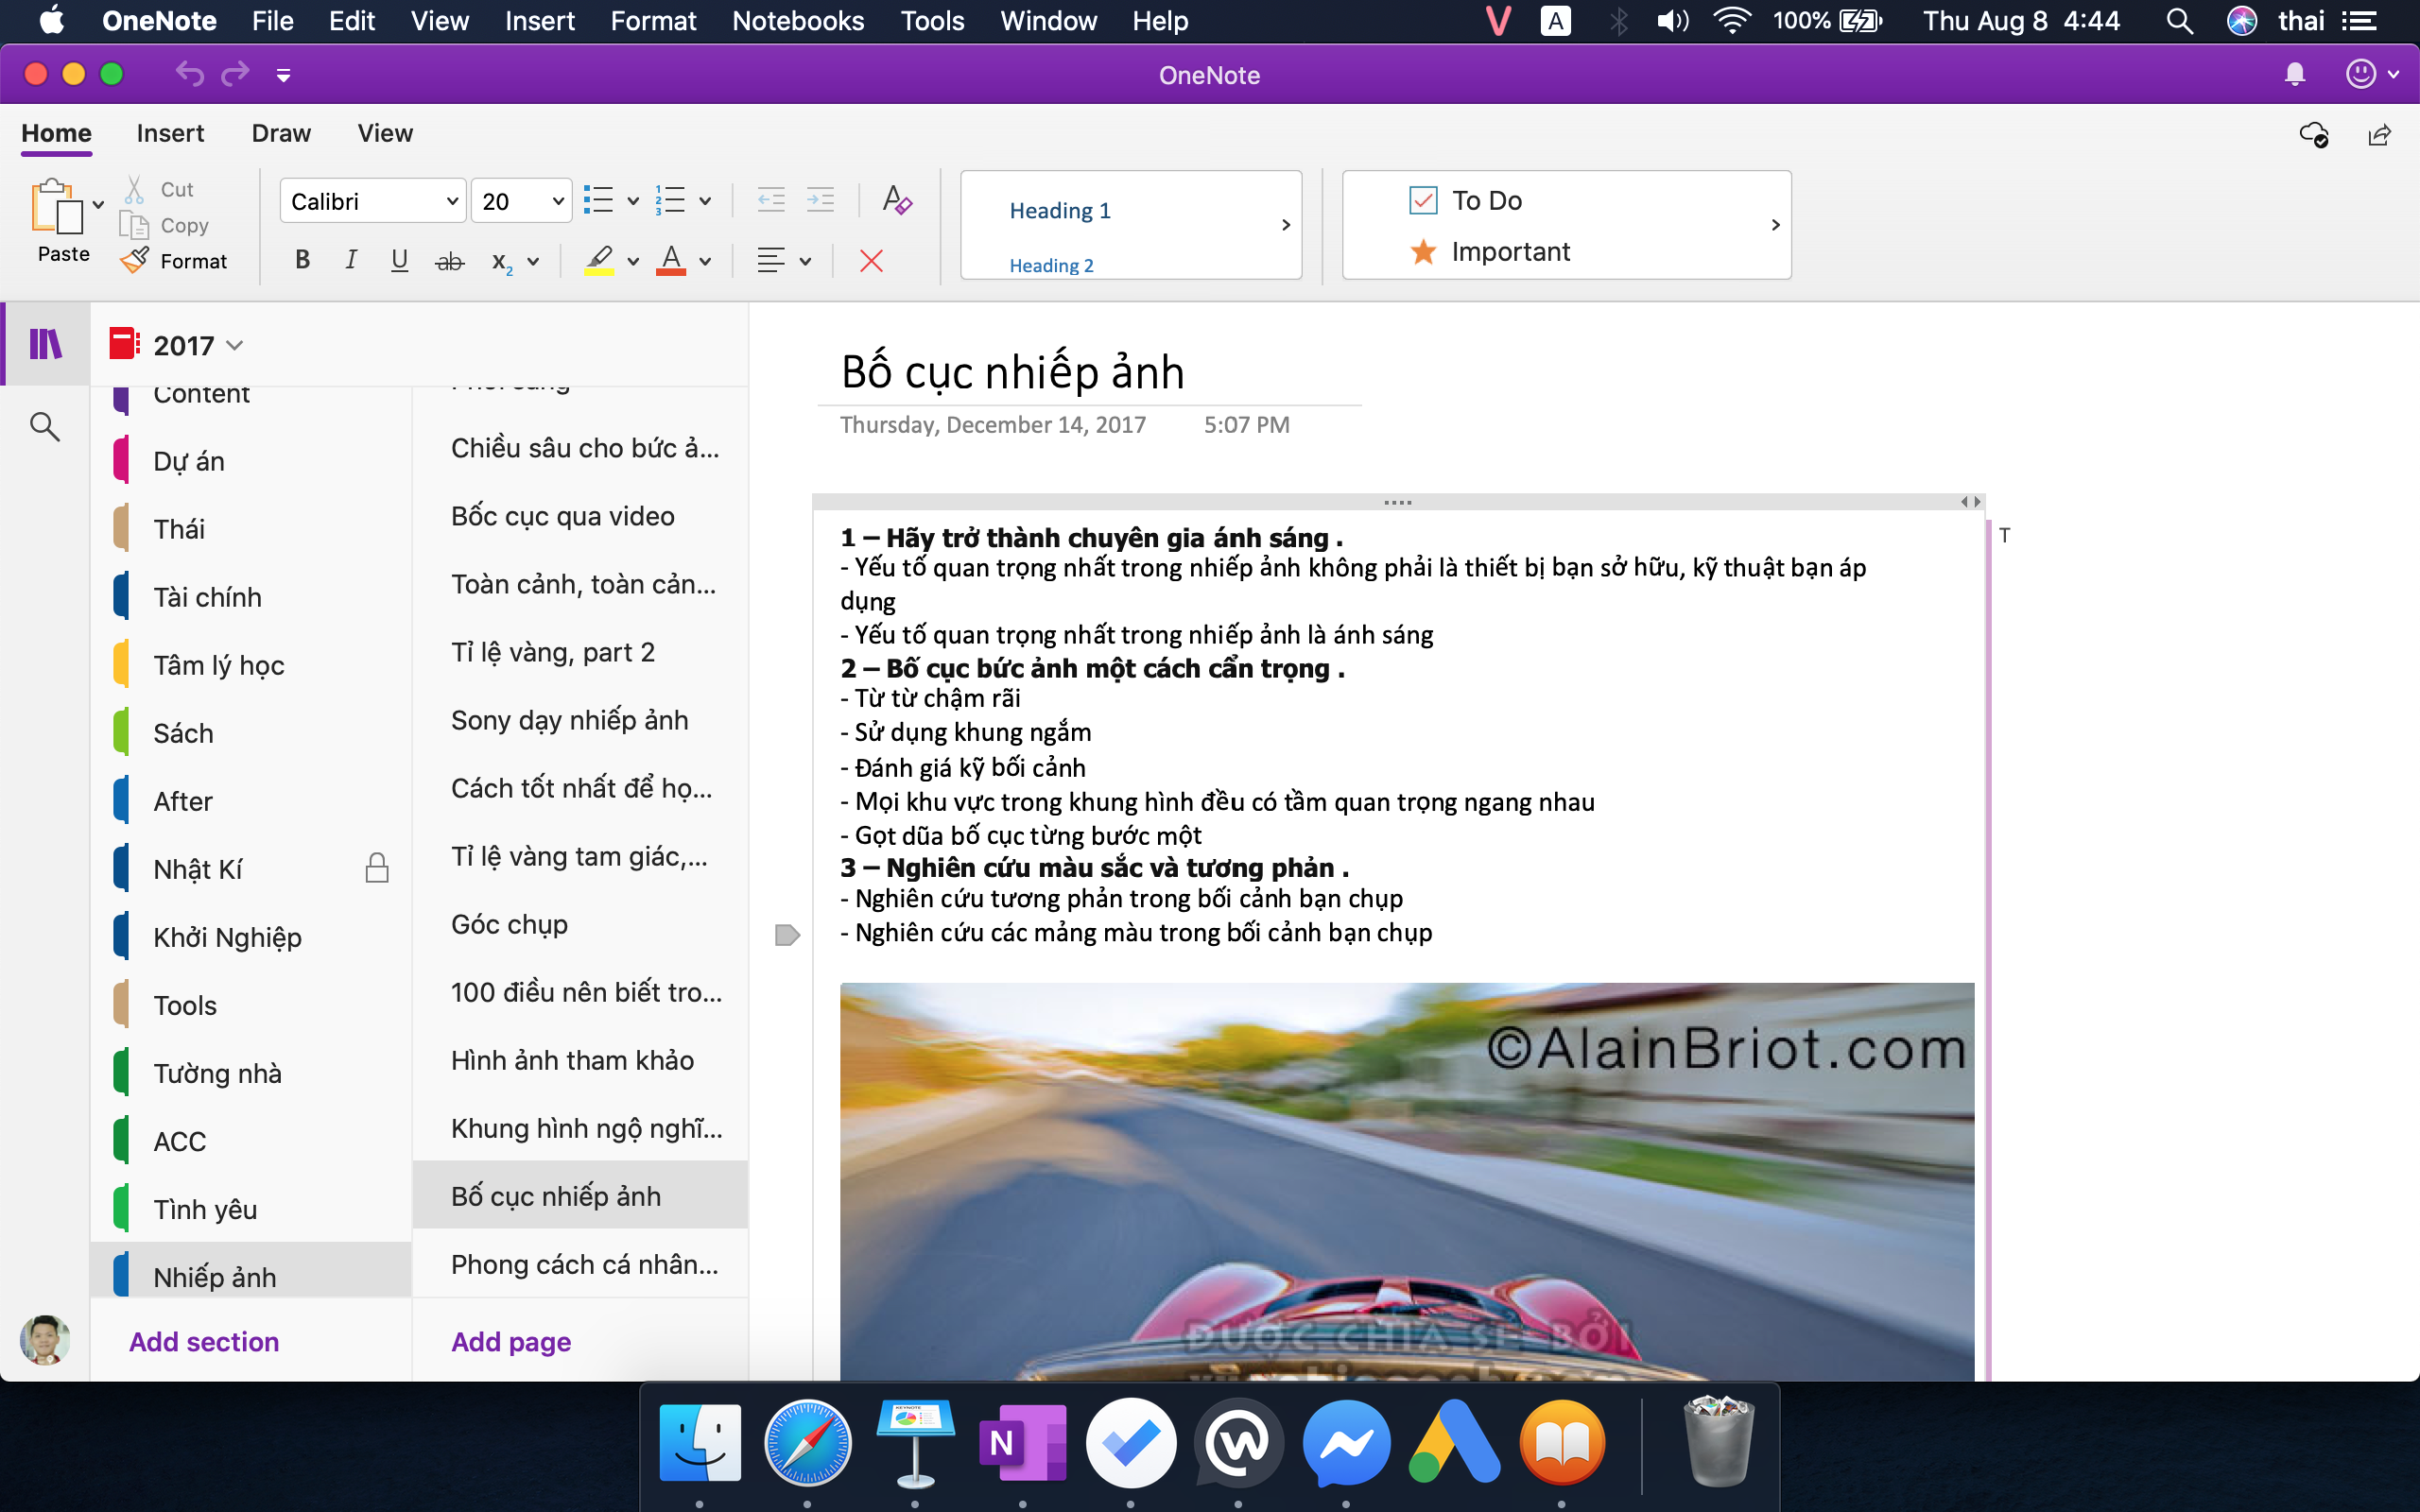Select the car image thumbnail in the note
The height and width of the screenshot is (1512, 2420).
(x=1407, y=1182)
